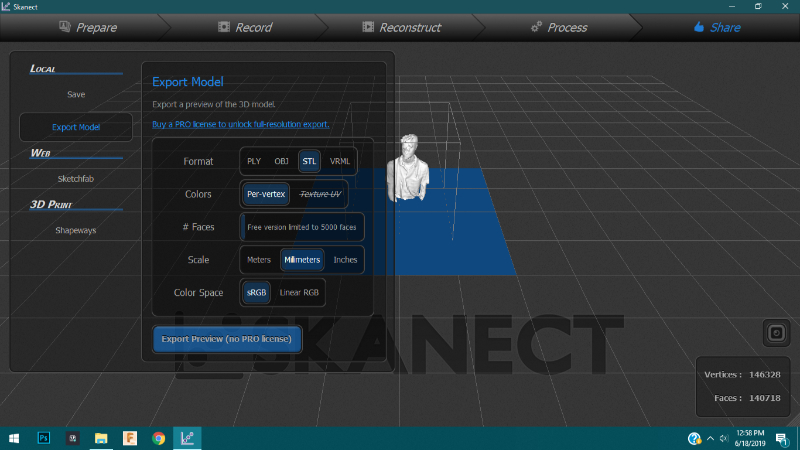The width and height of the screenshot is (800, 450).
Task: Open Google Chrome from the taskbar
Action: 158,438
